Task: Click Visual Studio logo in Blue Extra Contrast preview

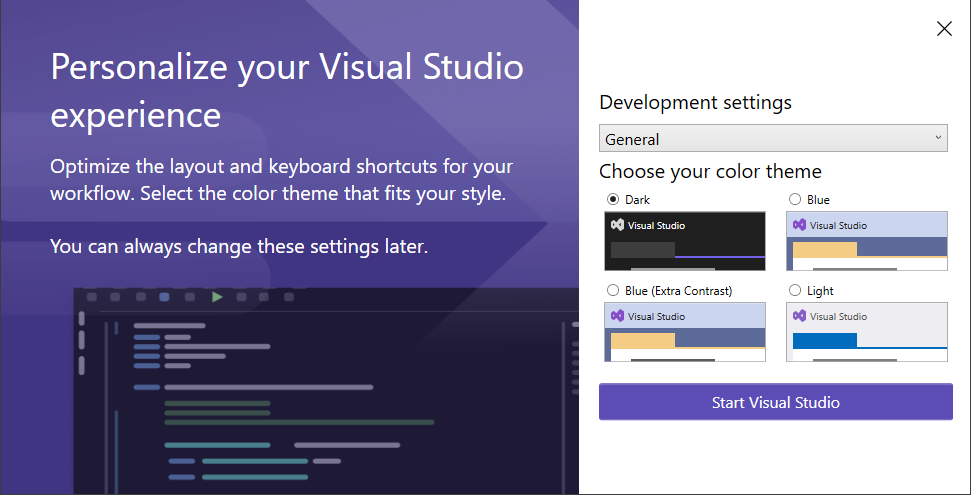Action: pos(616,316)
